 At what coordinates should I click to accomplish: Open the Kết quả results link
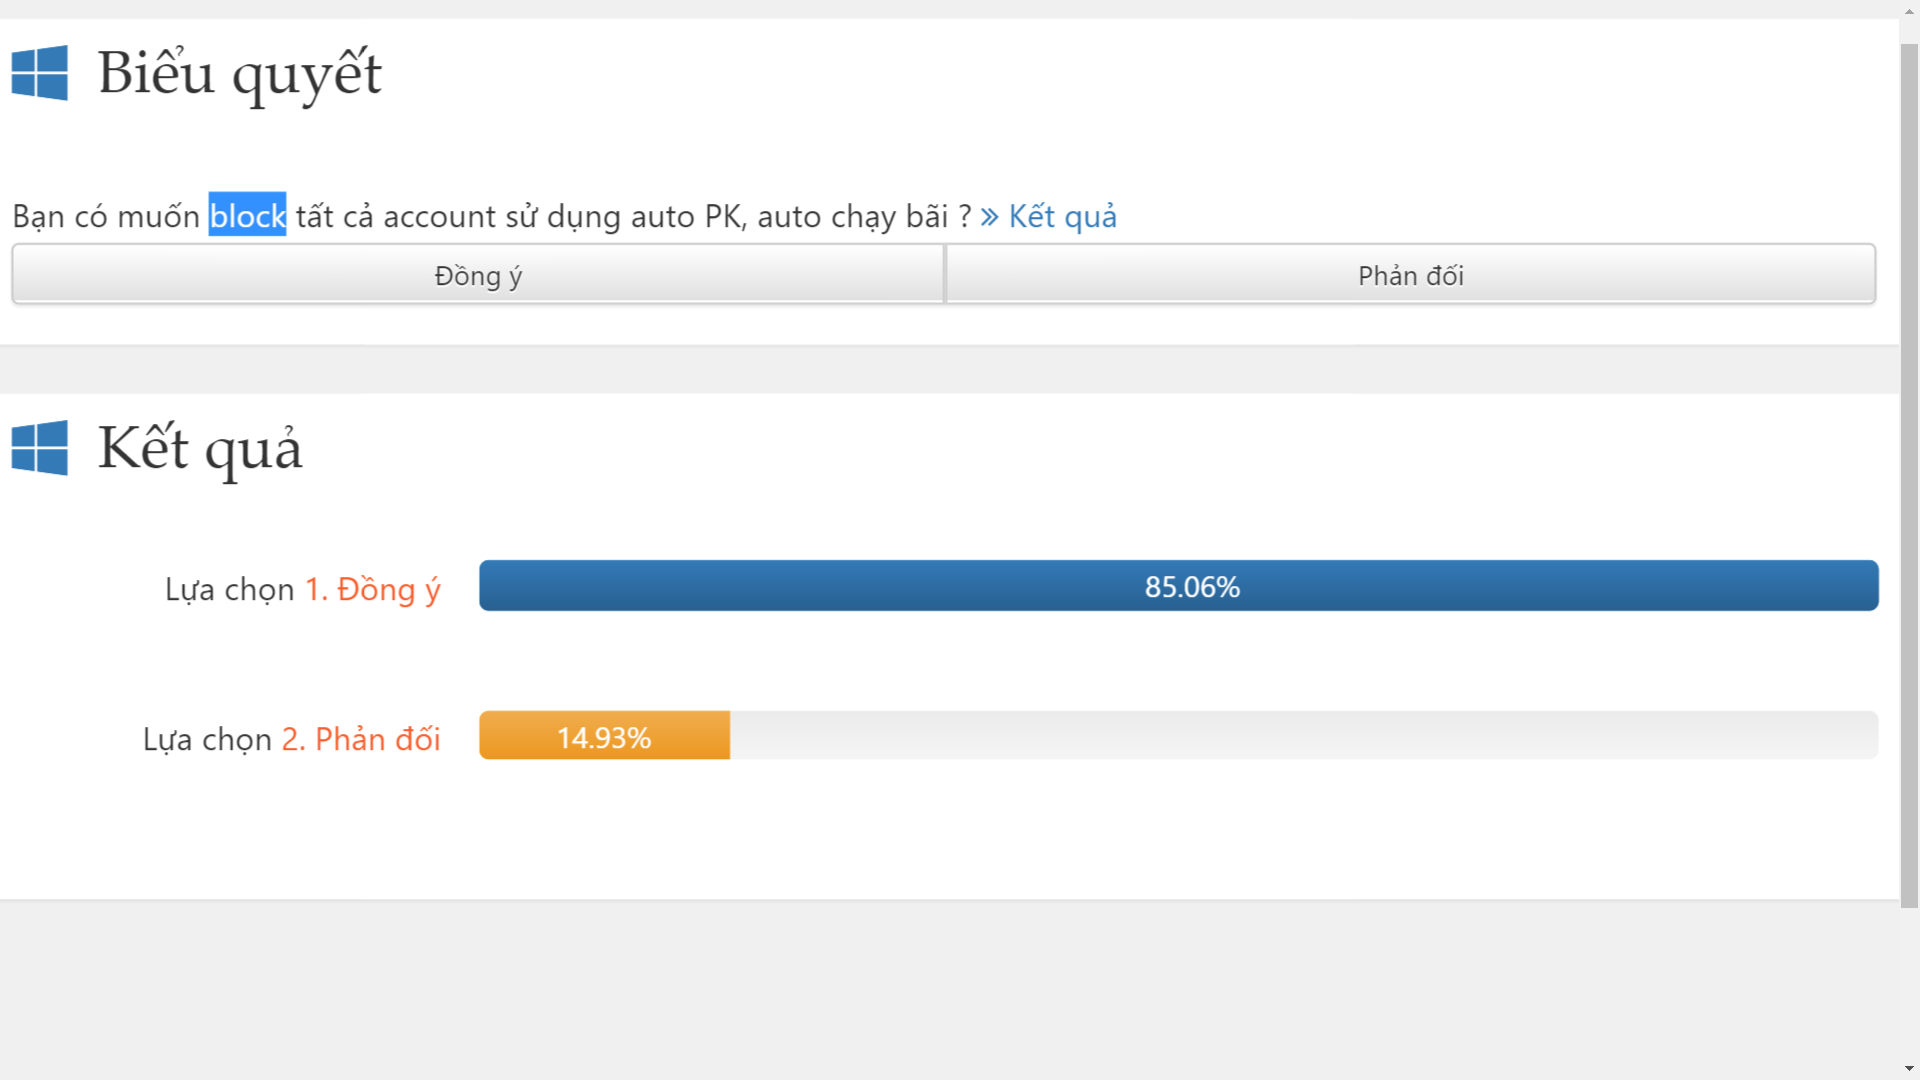click(1062, 217)
